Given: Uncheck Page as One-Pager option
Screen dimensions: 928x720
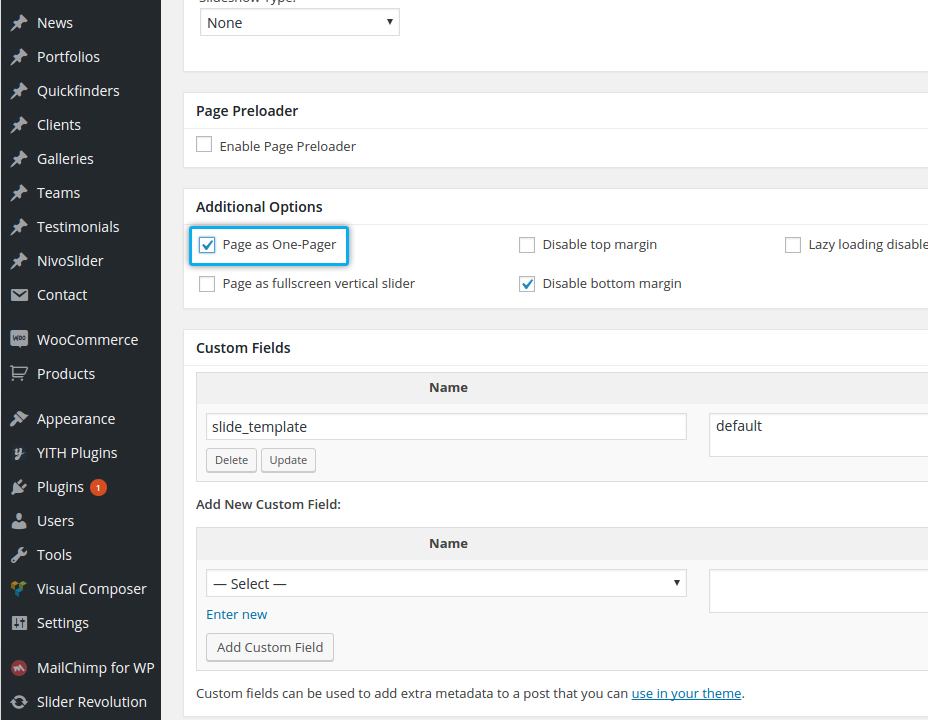Looking at the screenshot, I should click(x=207, y=245).
